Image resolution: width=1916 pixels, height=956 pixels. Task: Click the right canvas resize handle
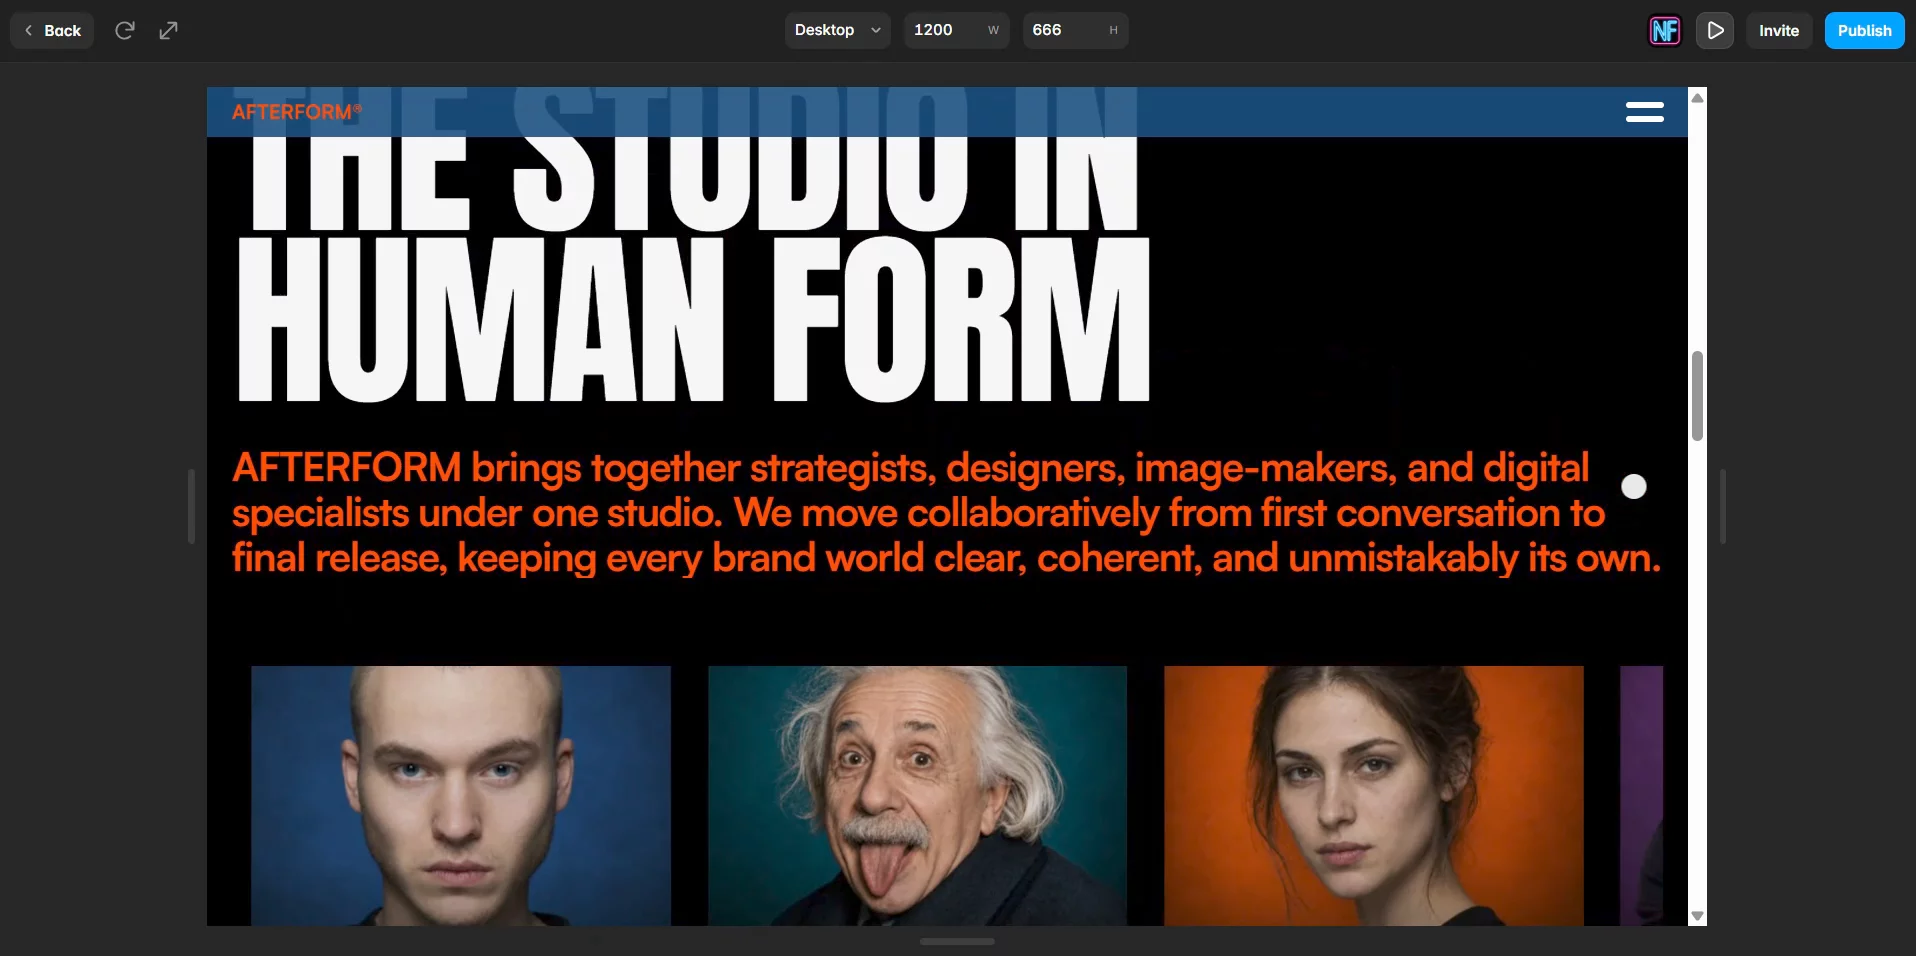[x=1722, y=506]
